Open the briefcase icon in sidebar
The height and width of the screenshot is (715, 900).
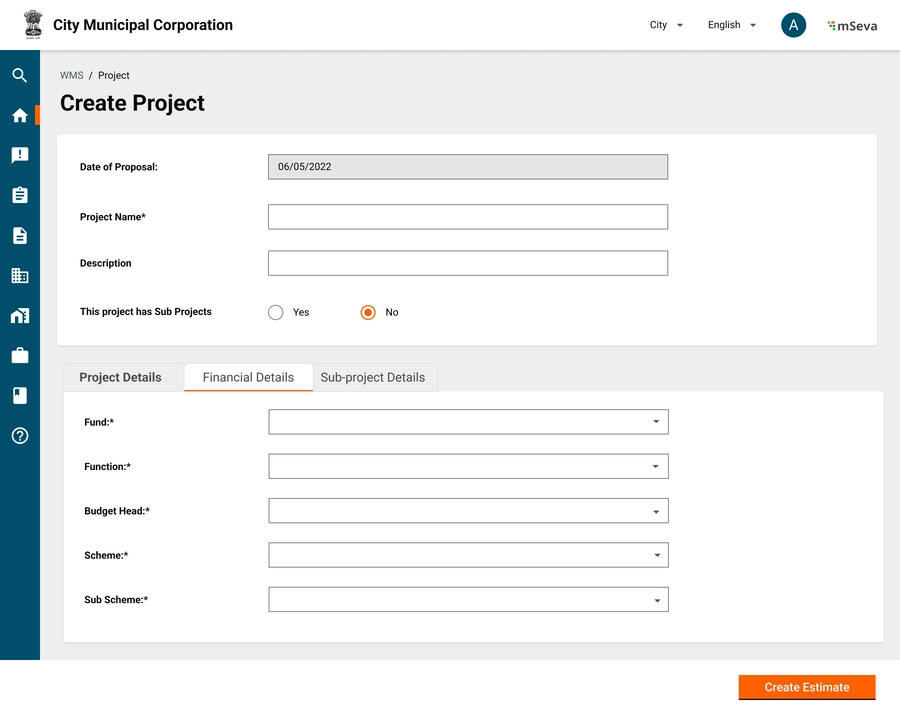pos(19,356)
